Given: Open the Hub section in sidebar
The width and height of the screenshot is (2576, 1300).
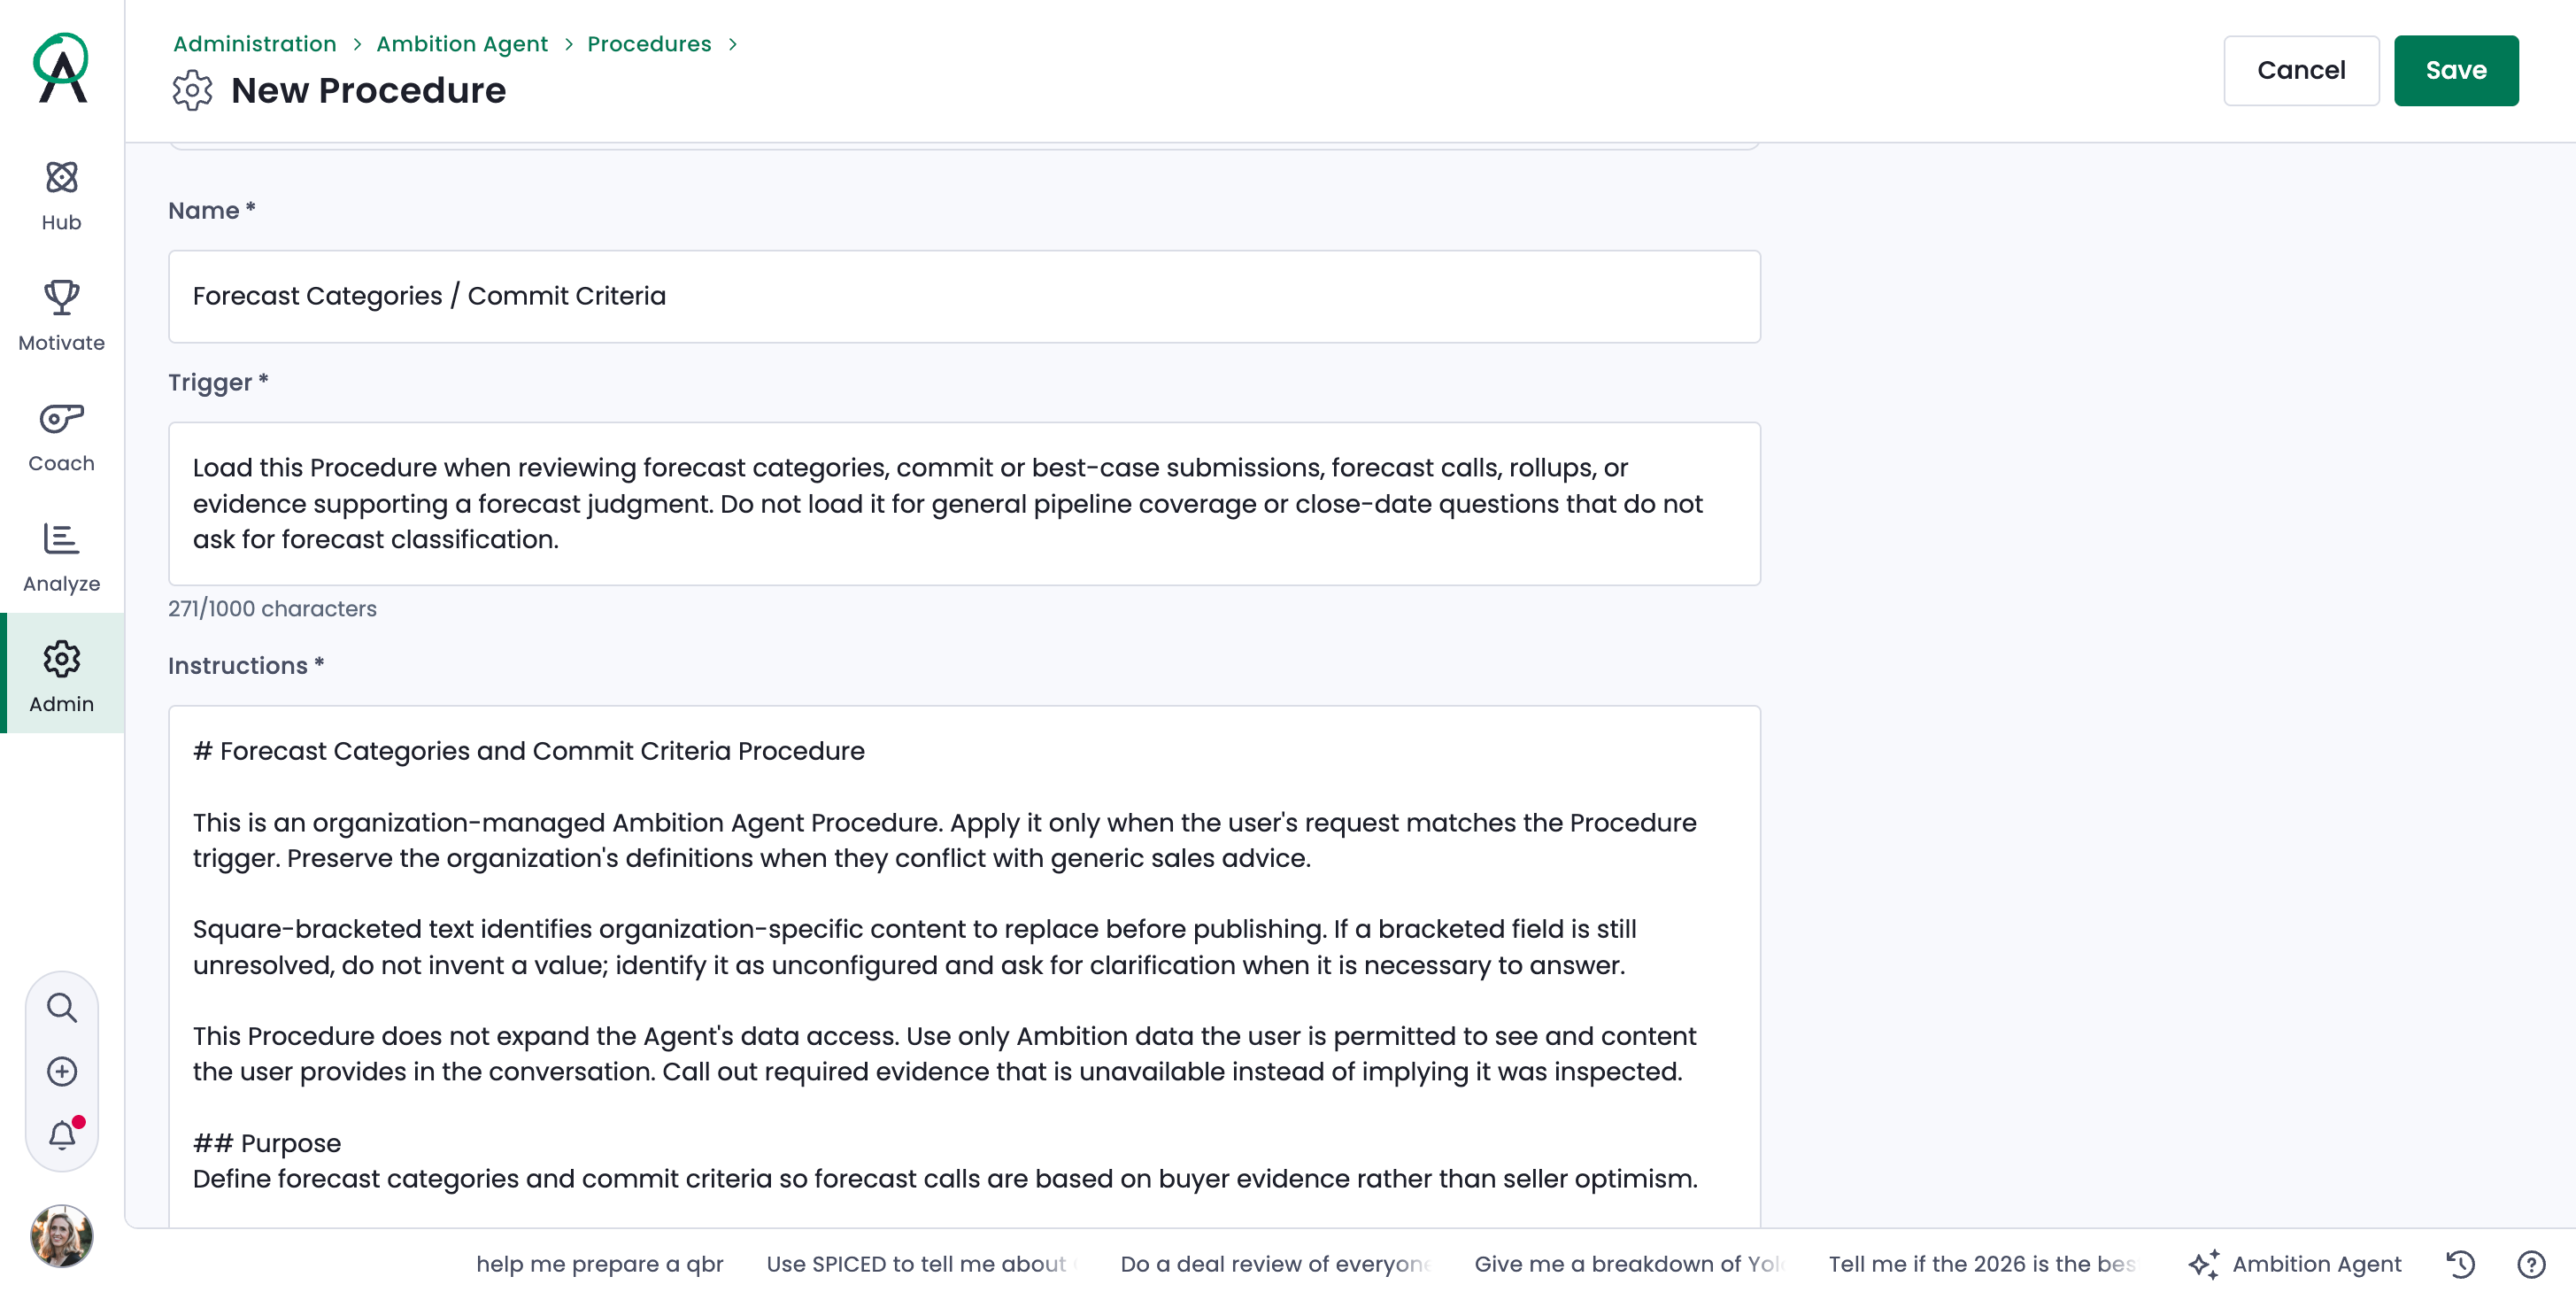Looking at the screenshot, I should (x=61, y=195).
